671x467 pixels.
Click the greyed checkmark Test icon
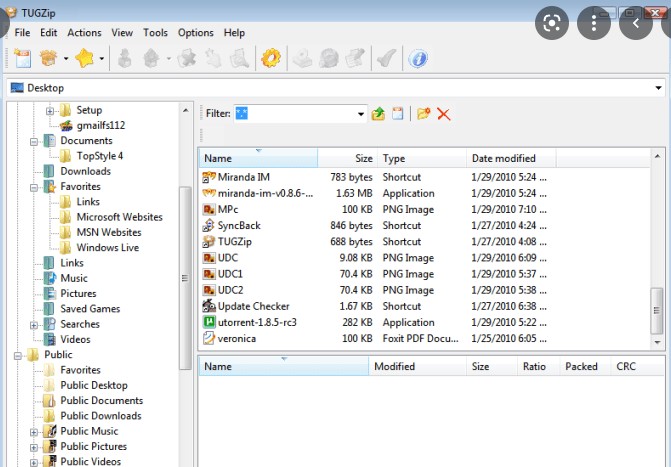tap(386, 58)
